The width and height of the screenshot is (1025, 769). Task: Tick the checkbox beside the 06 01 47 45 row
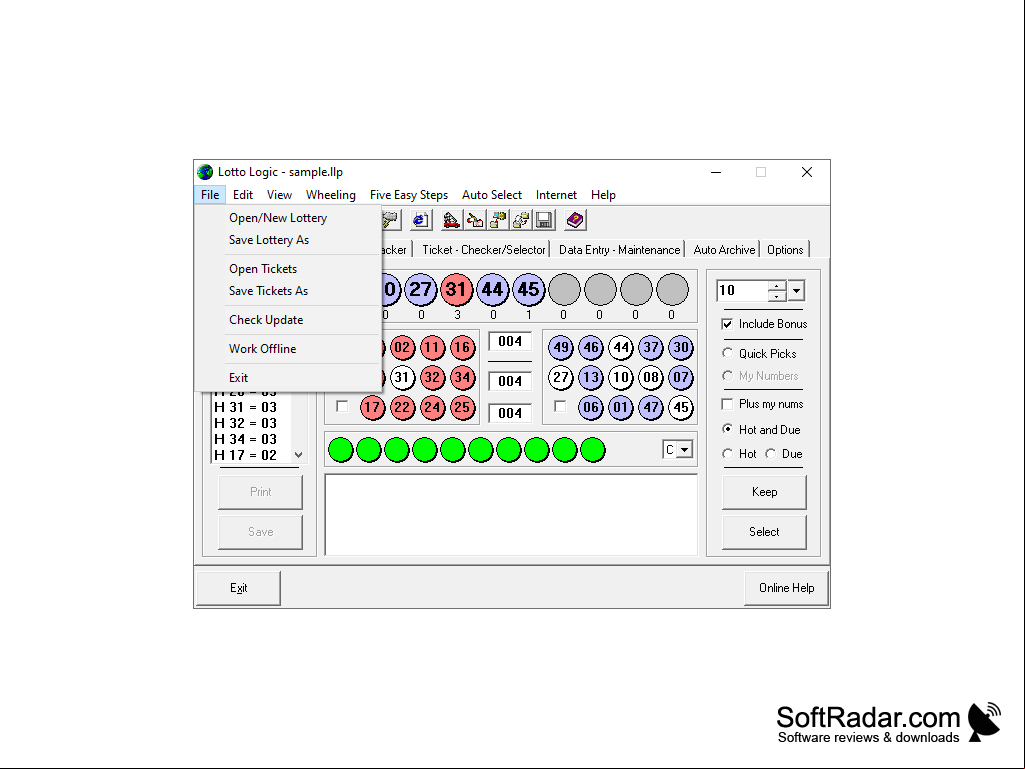(x=560, y=406)
